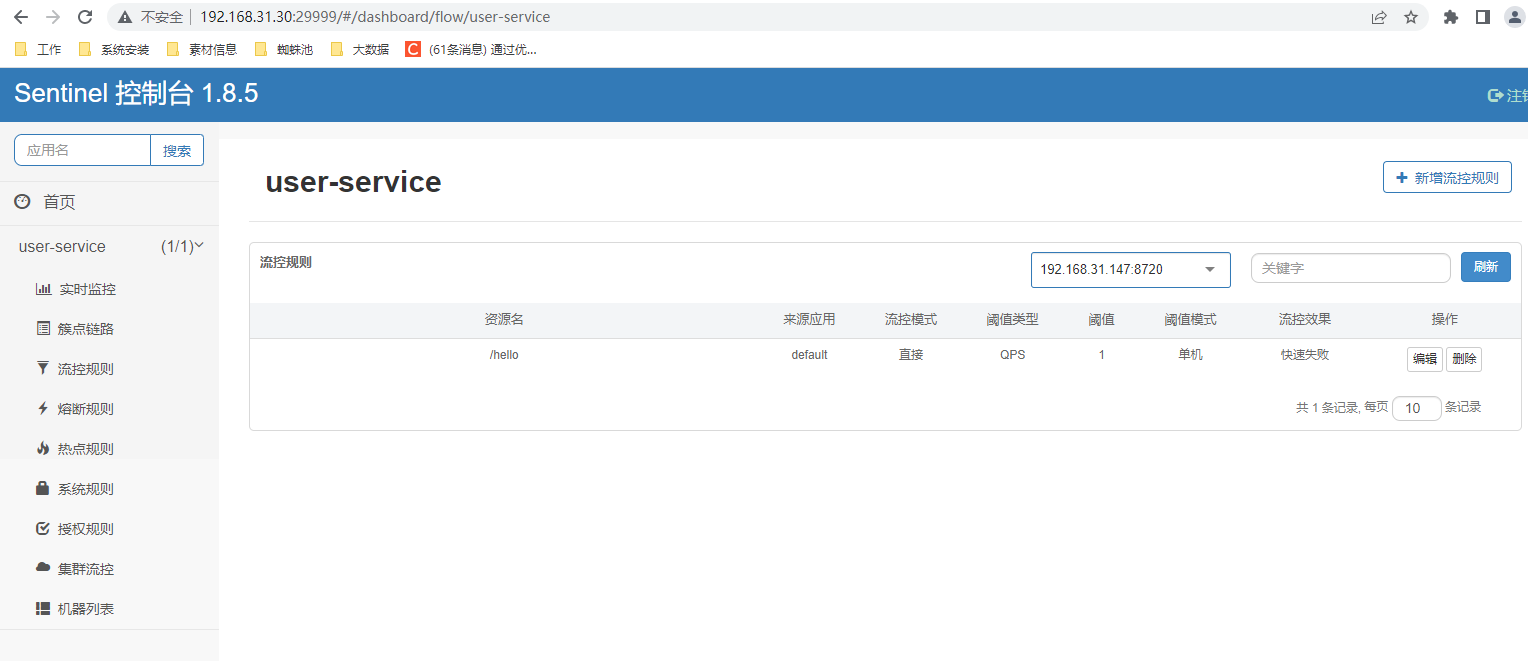Click the 搜索 button
The height and width of the screenshot is (661, 1528).
(x=177, y=150)
